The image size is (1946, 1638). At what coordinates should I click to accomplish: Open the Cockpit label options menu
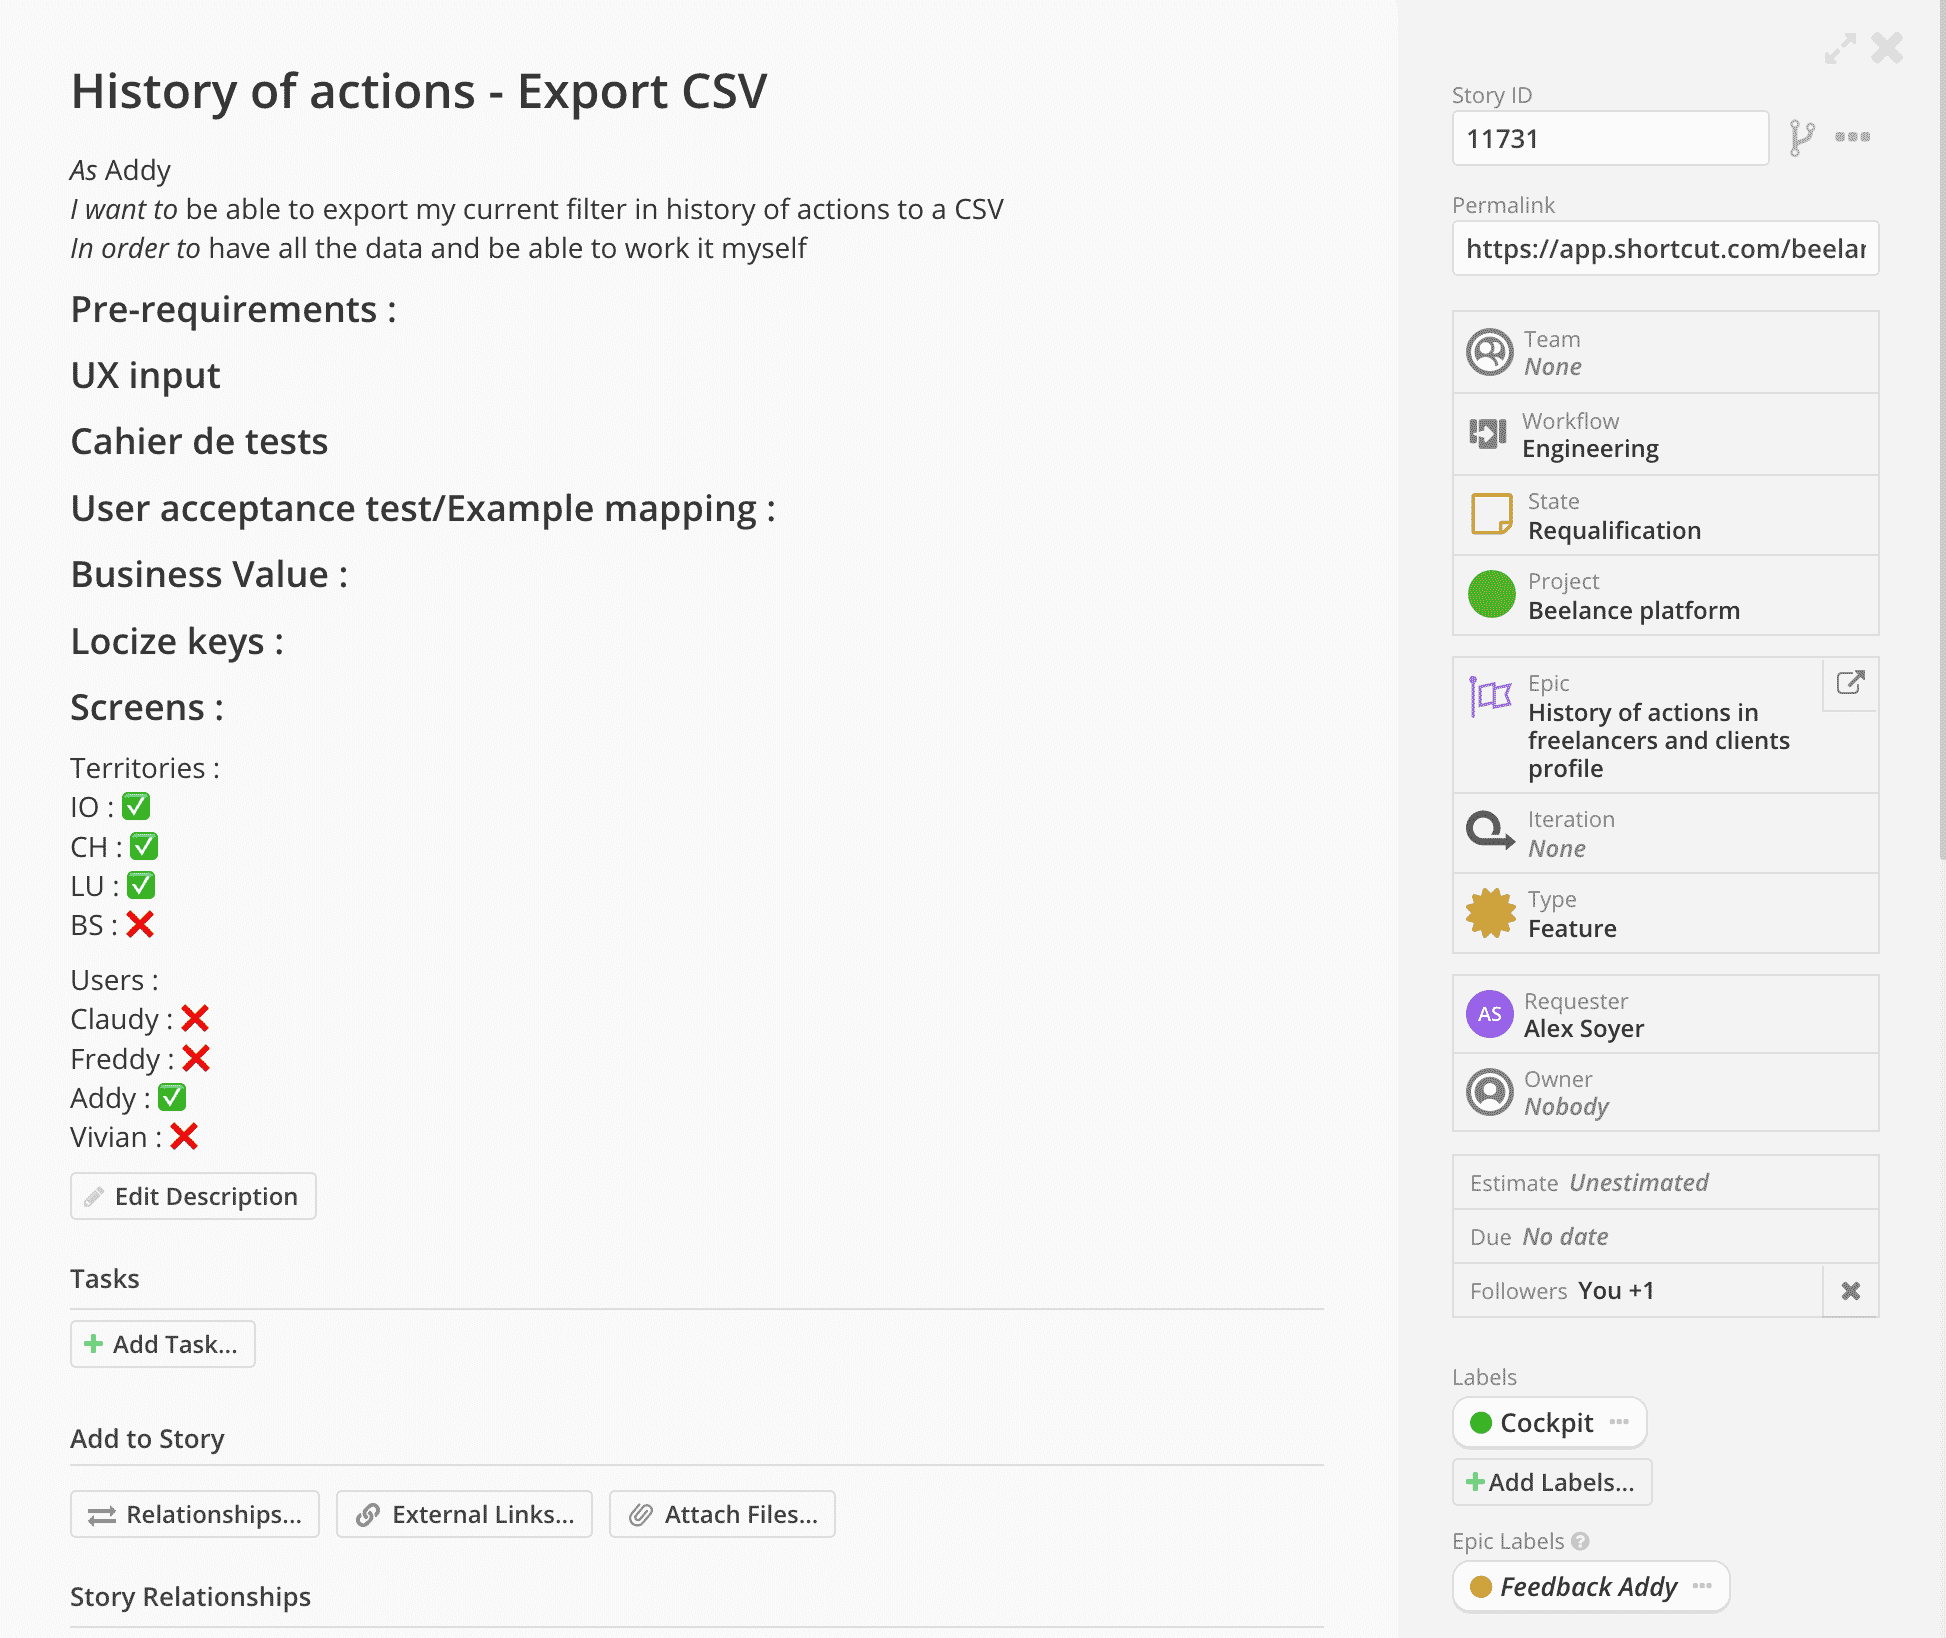point(1619,1422)
